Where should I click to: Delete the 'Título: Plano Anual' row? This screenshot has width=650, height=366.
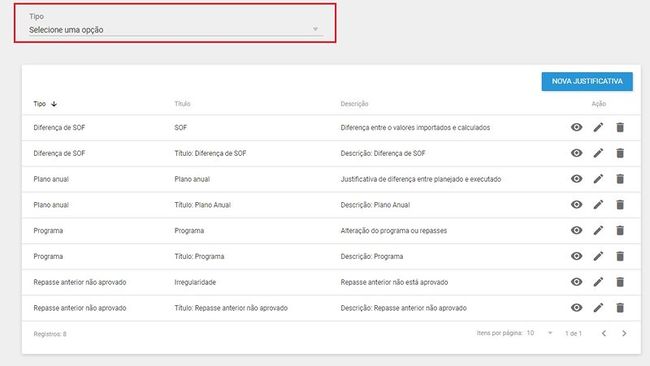[620, 204]
